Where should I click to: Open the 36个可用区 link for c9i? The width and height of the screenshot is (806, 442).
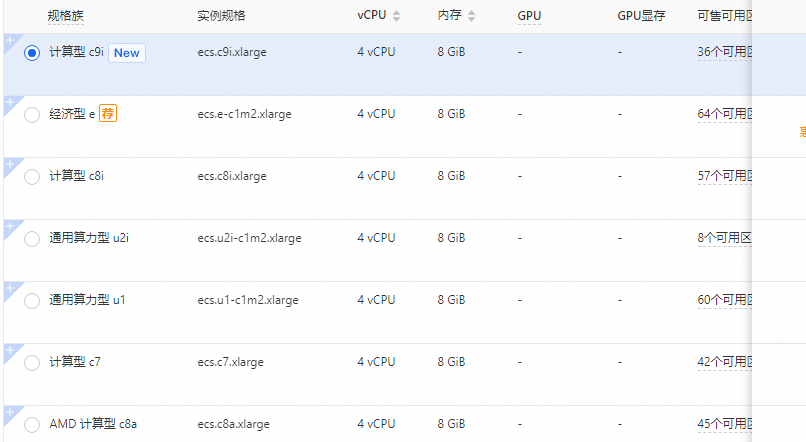[724, 52]
